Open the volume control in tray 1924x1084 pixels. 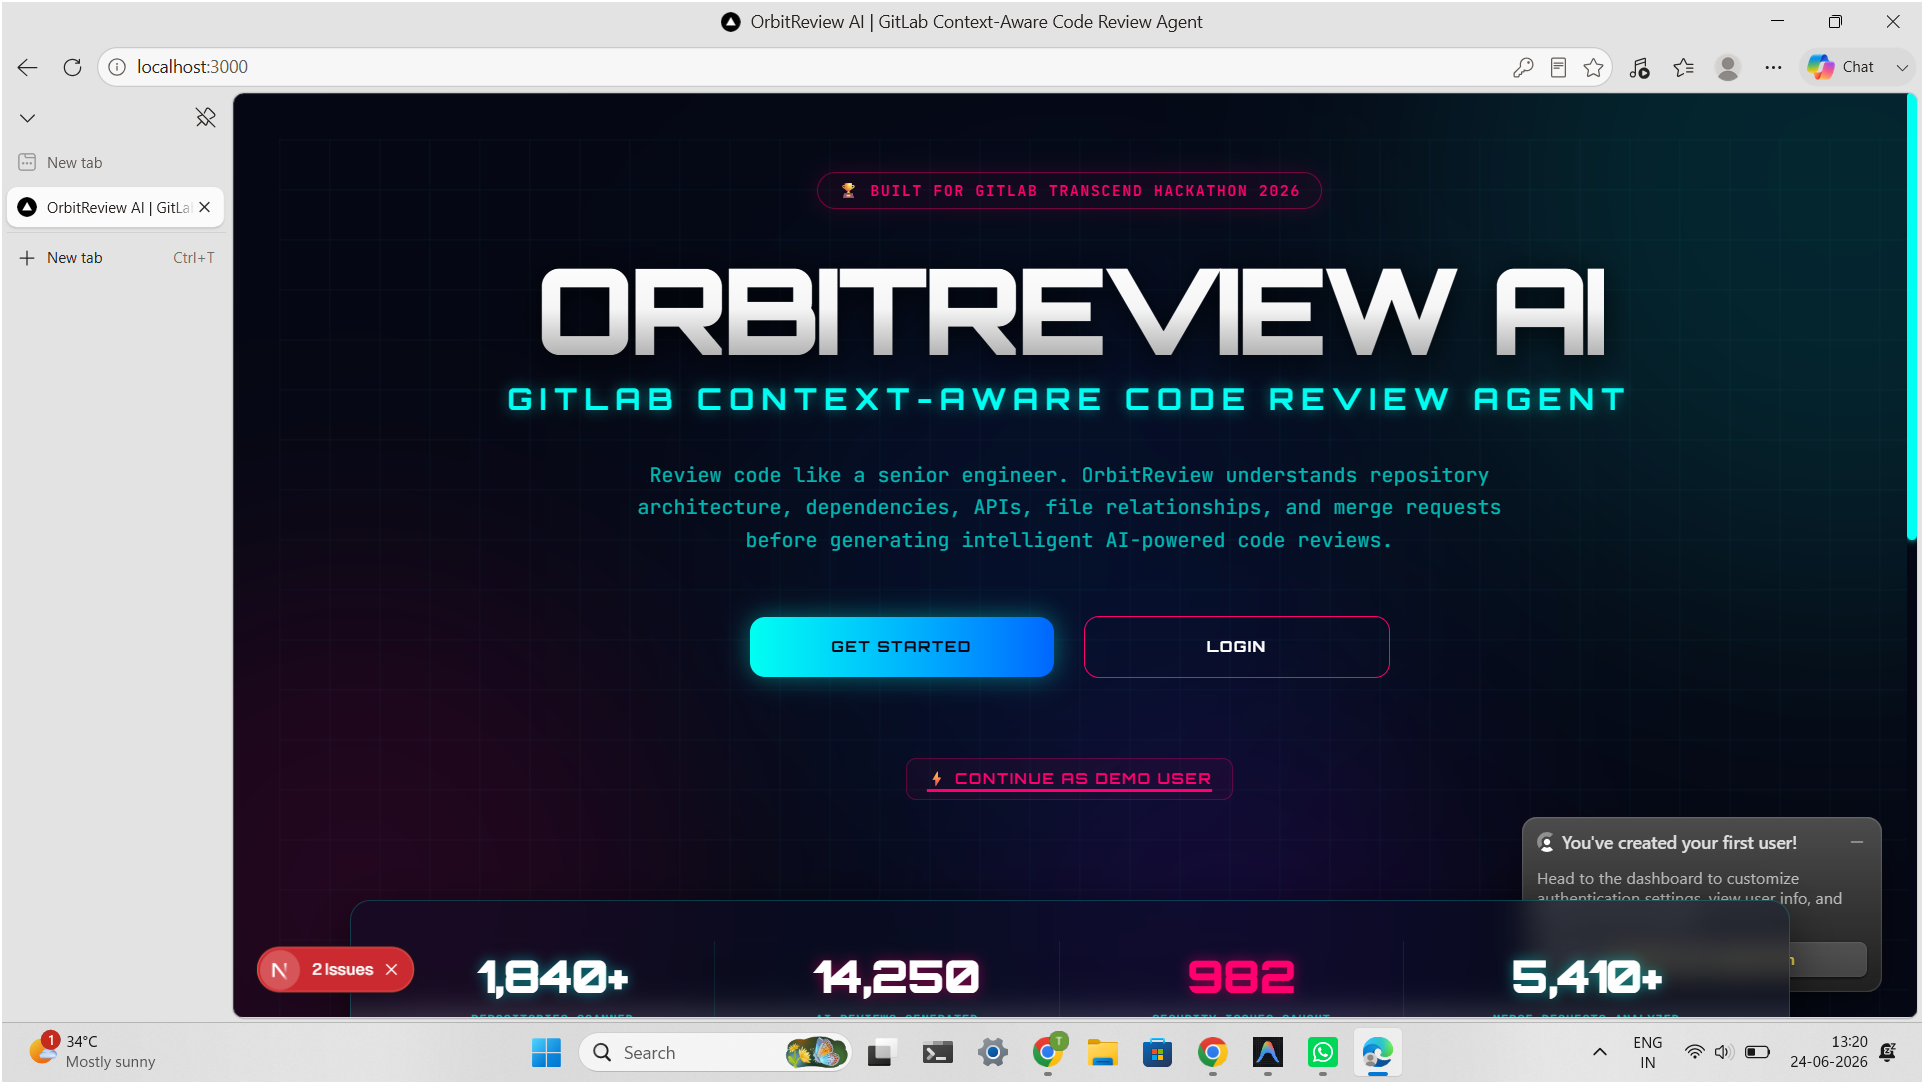point(1724,1052)
